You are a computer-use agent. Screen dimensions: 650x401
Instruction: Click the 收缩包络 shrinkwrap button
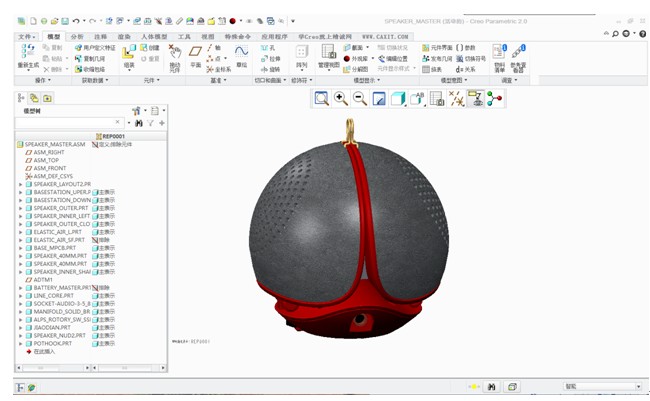[90, 69]
